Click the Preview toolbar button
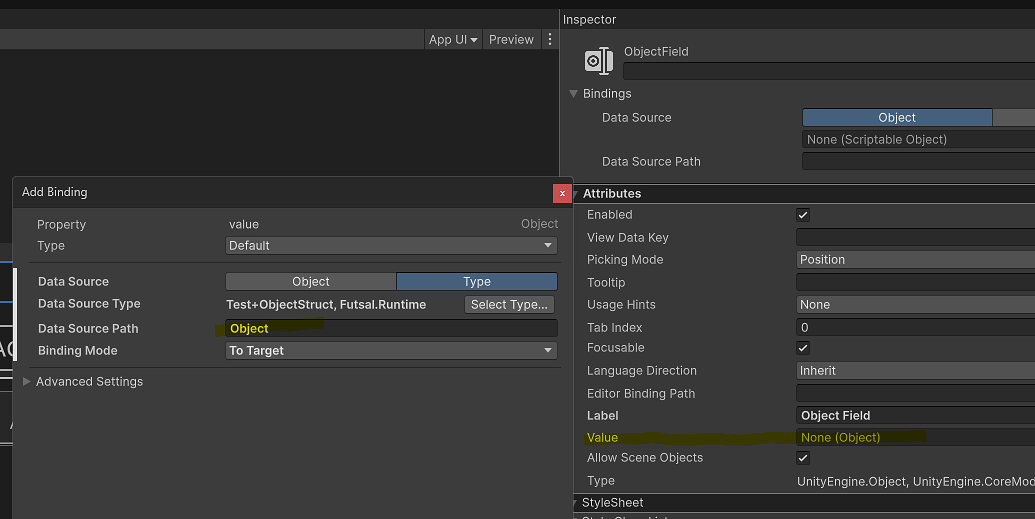The width and height of the screenshot is (1035, 519). [x=511, y=39]
